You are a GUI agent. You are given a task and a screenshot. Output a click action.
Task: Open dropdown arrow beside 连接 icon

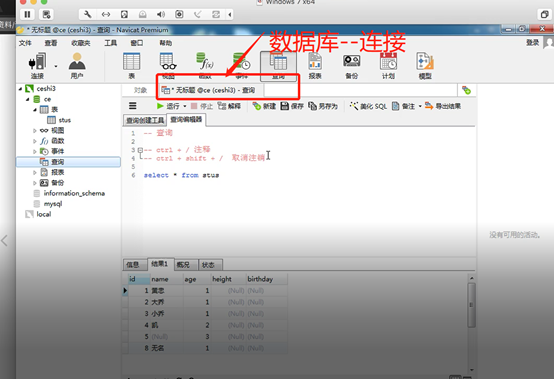(x=56, y=66)
